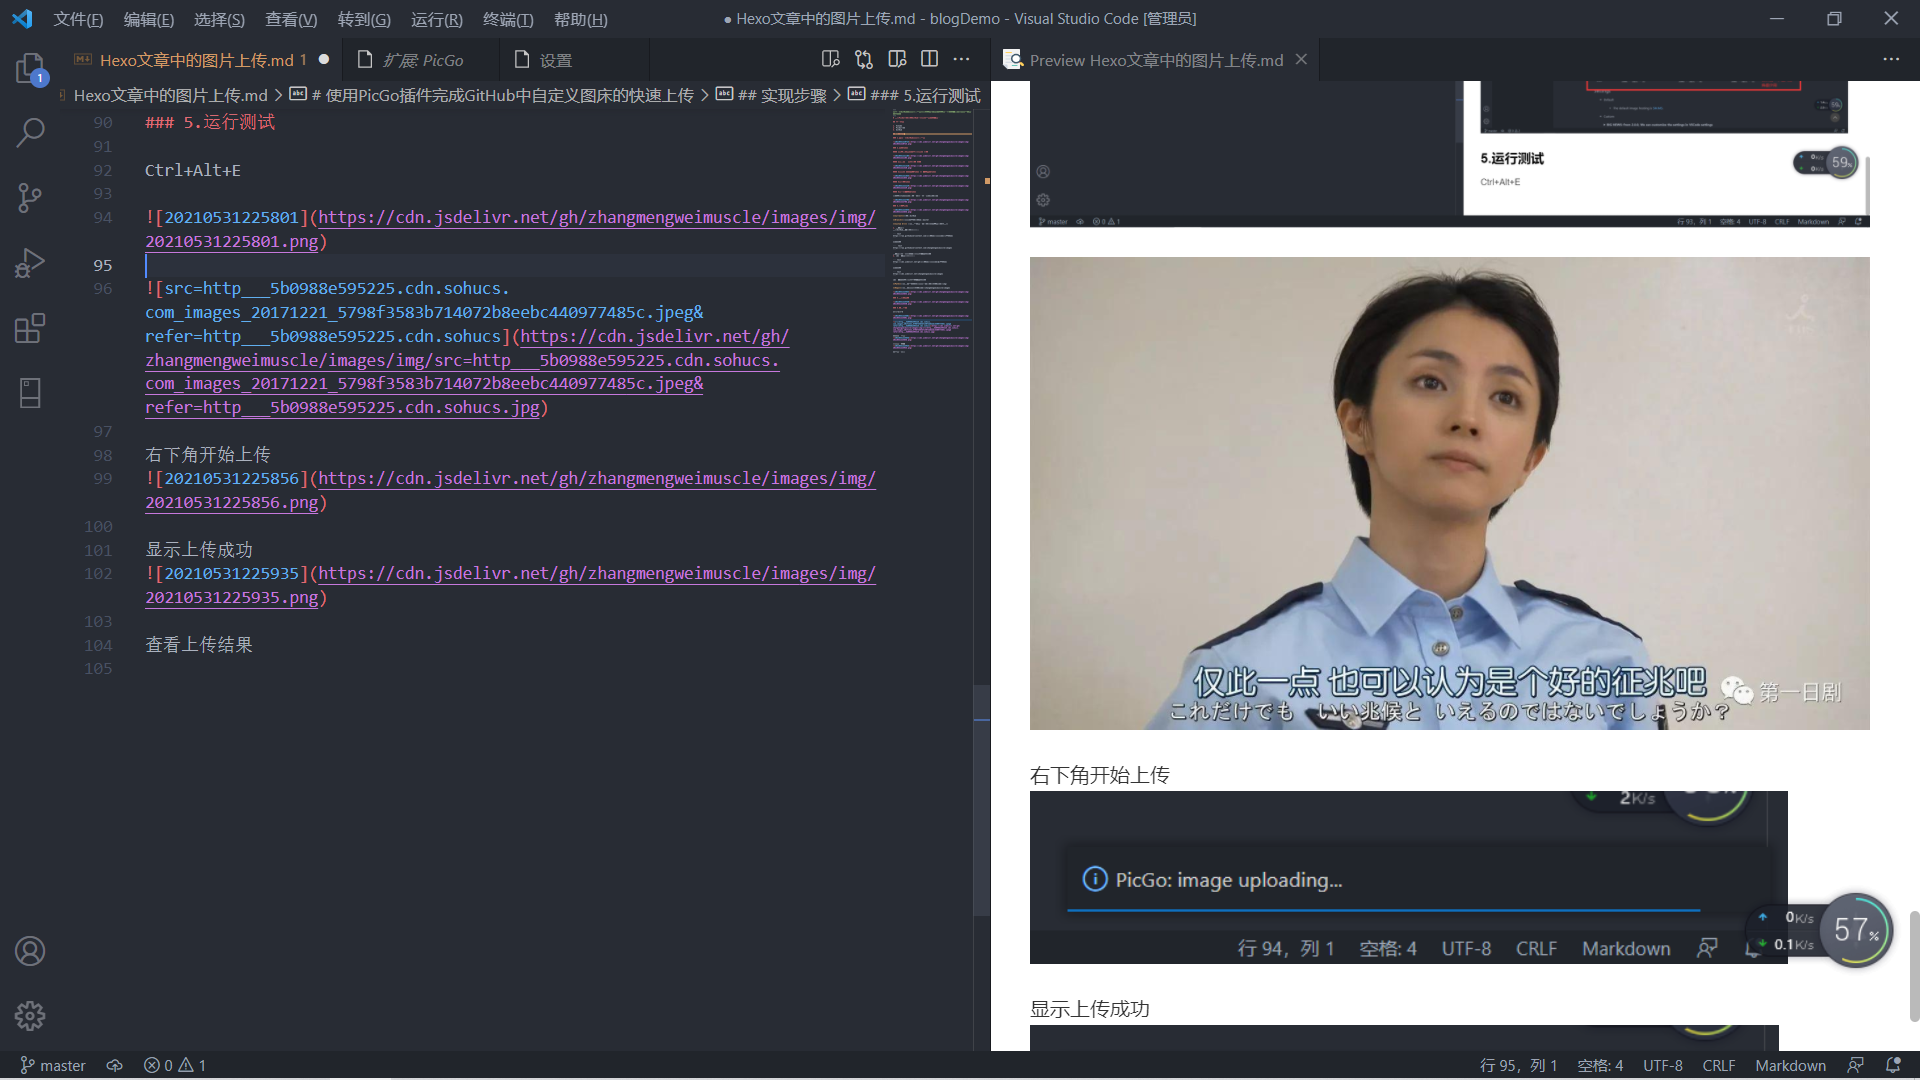Open the 20210531225935.png CDN link on line 102
Screen dimensions: 1920x1080
(x=596, y=574)
